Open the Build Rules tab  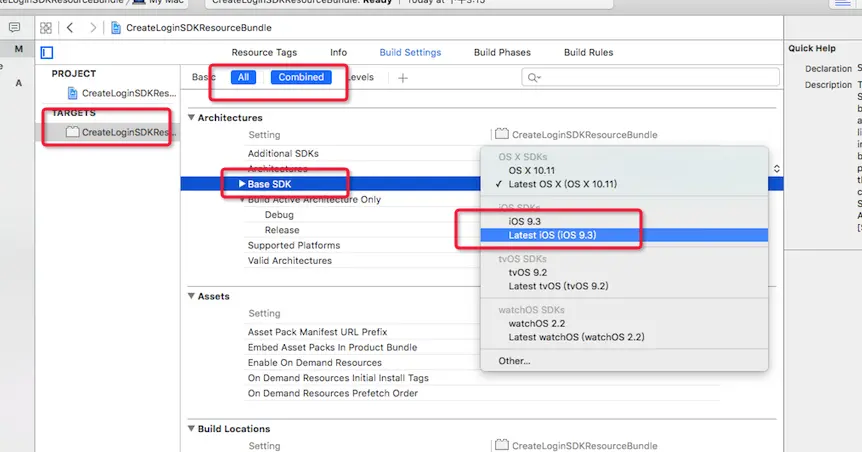pyautogui.click(x=588, y=52)
